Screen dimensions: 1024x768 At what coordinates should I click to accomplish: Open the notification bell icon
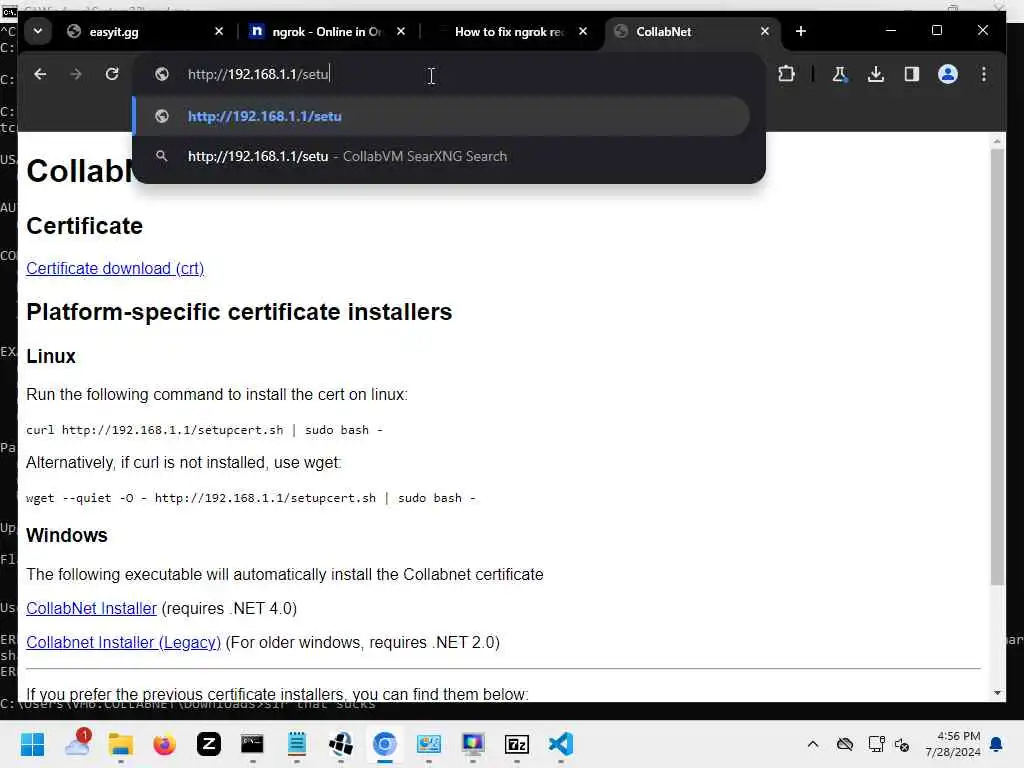(x=997, y=744)
